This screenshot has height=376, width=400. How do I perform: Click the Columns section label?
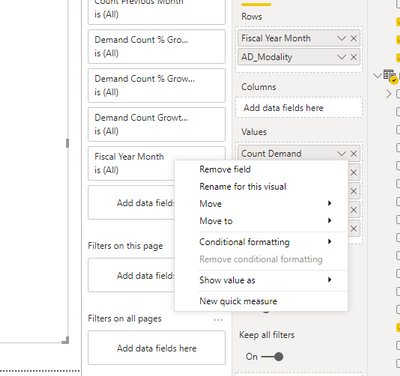[x=259, y=87]
